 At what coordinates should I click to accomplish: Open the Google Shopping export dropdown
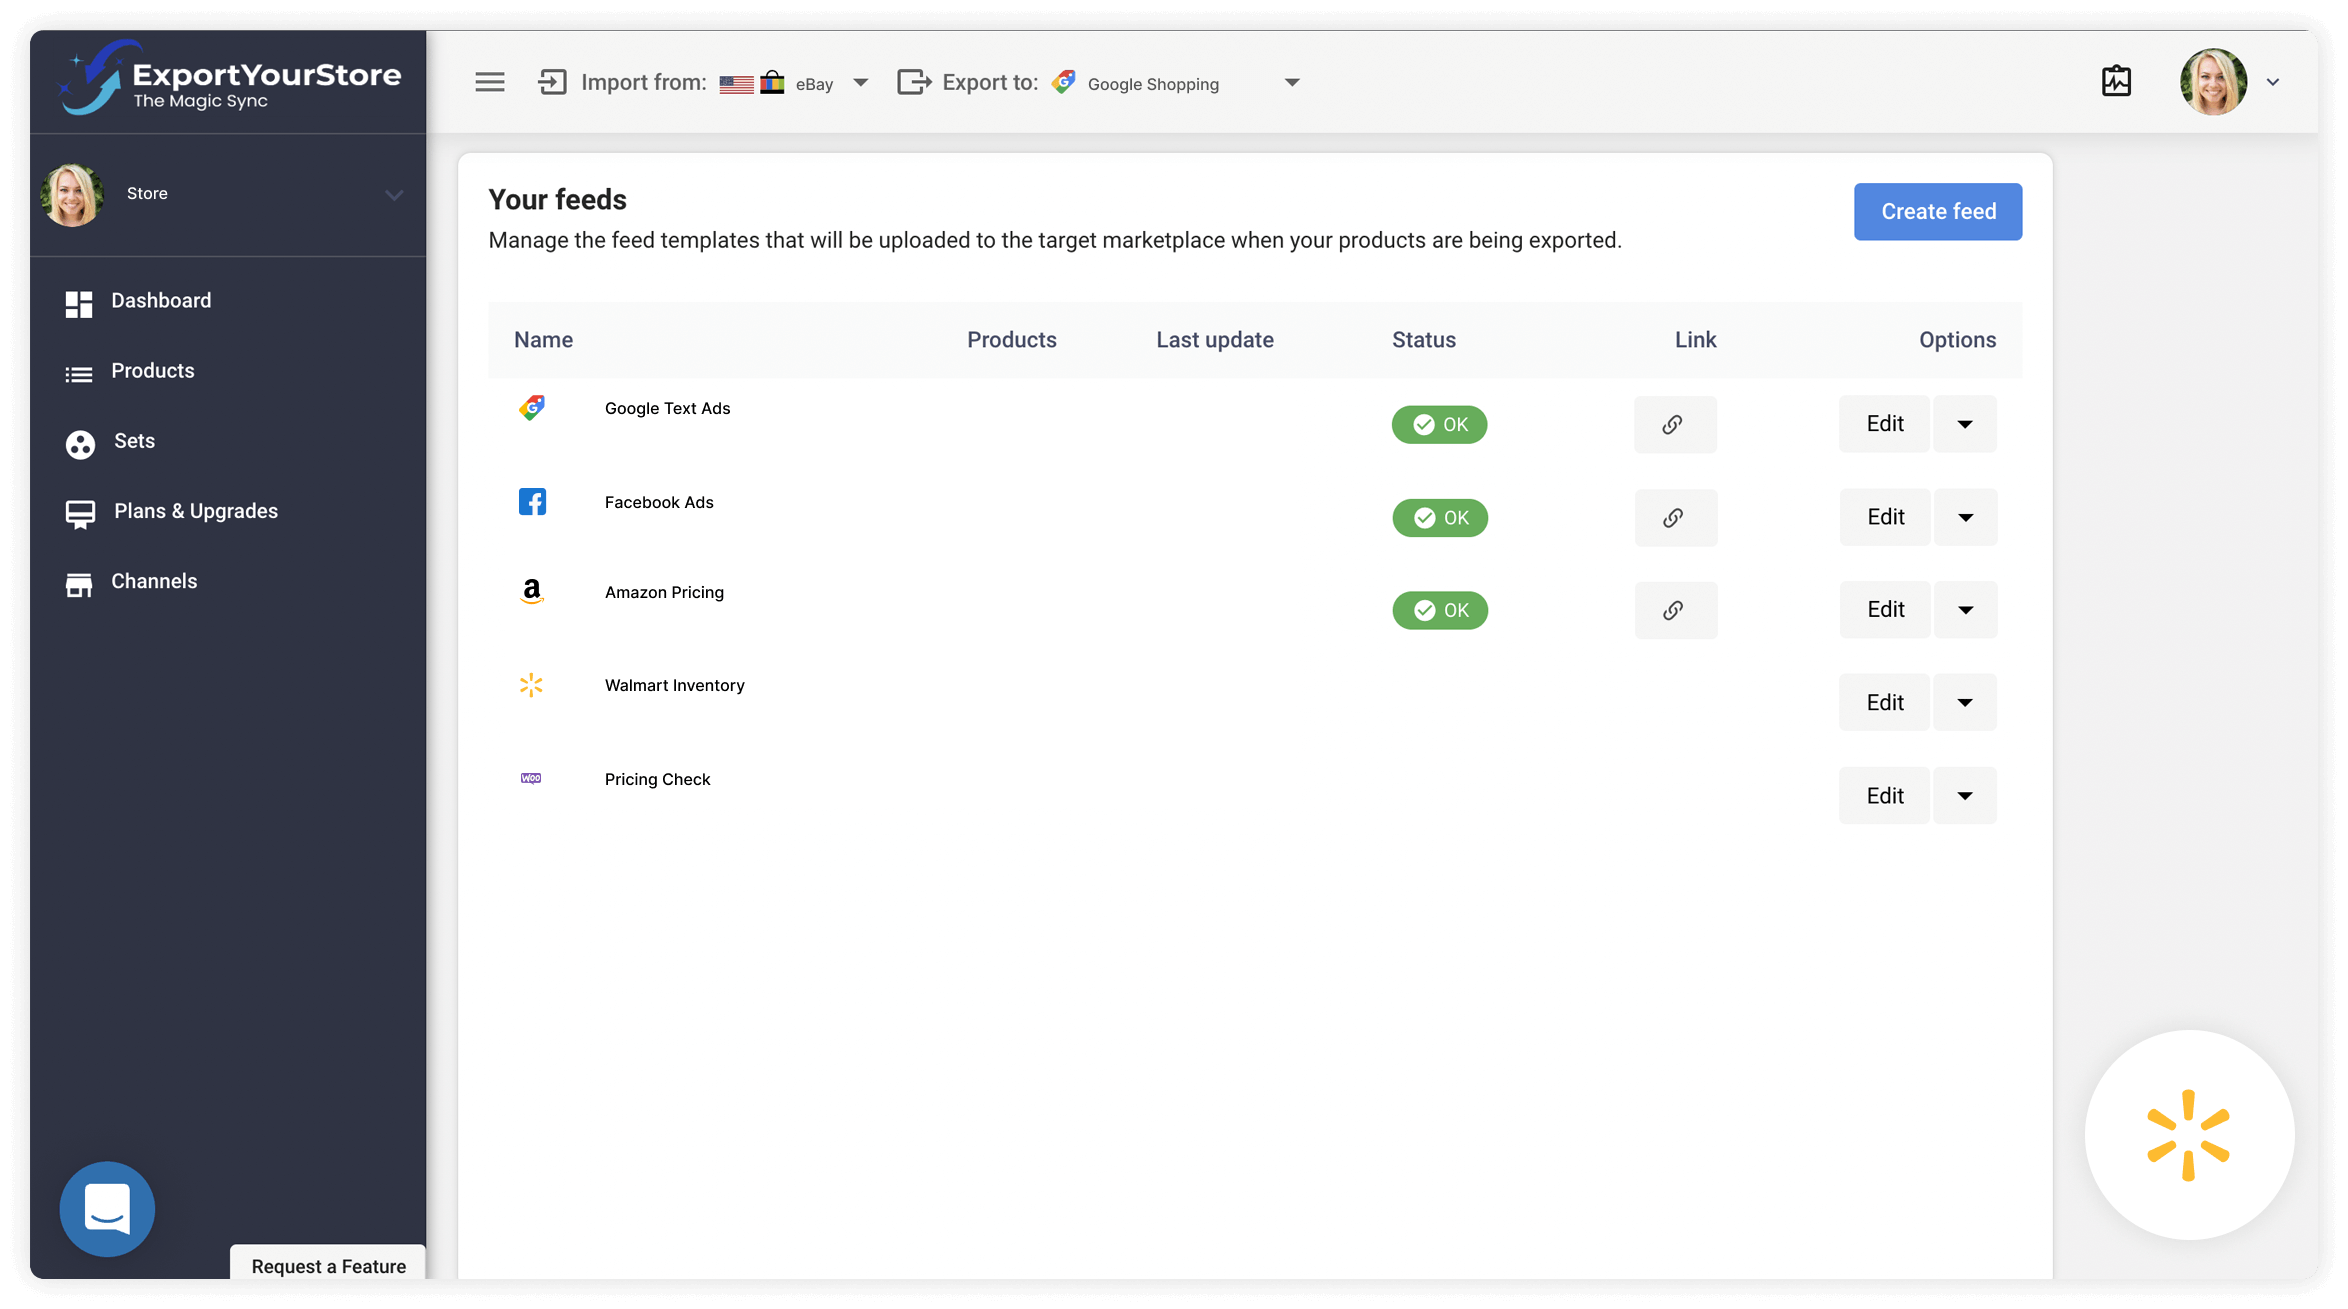tap(1291, 83)
